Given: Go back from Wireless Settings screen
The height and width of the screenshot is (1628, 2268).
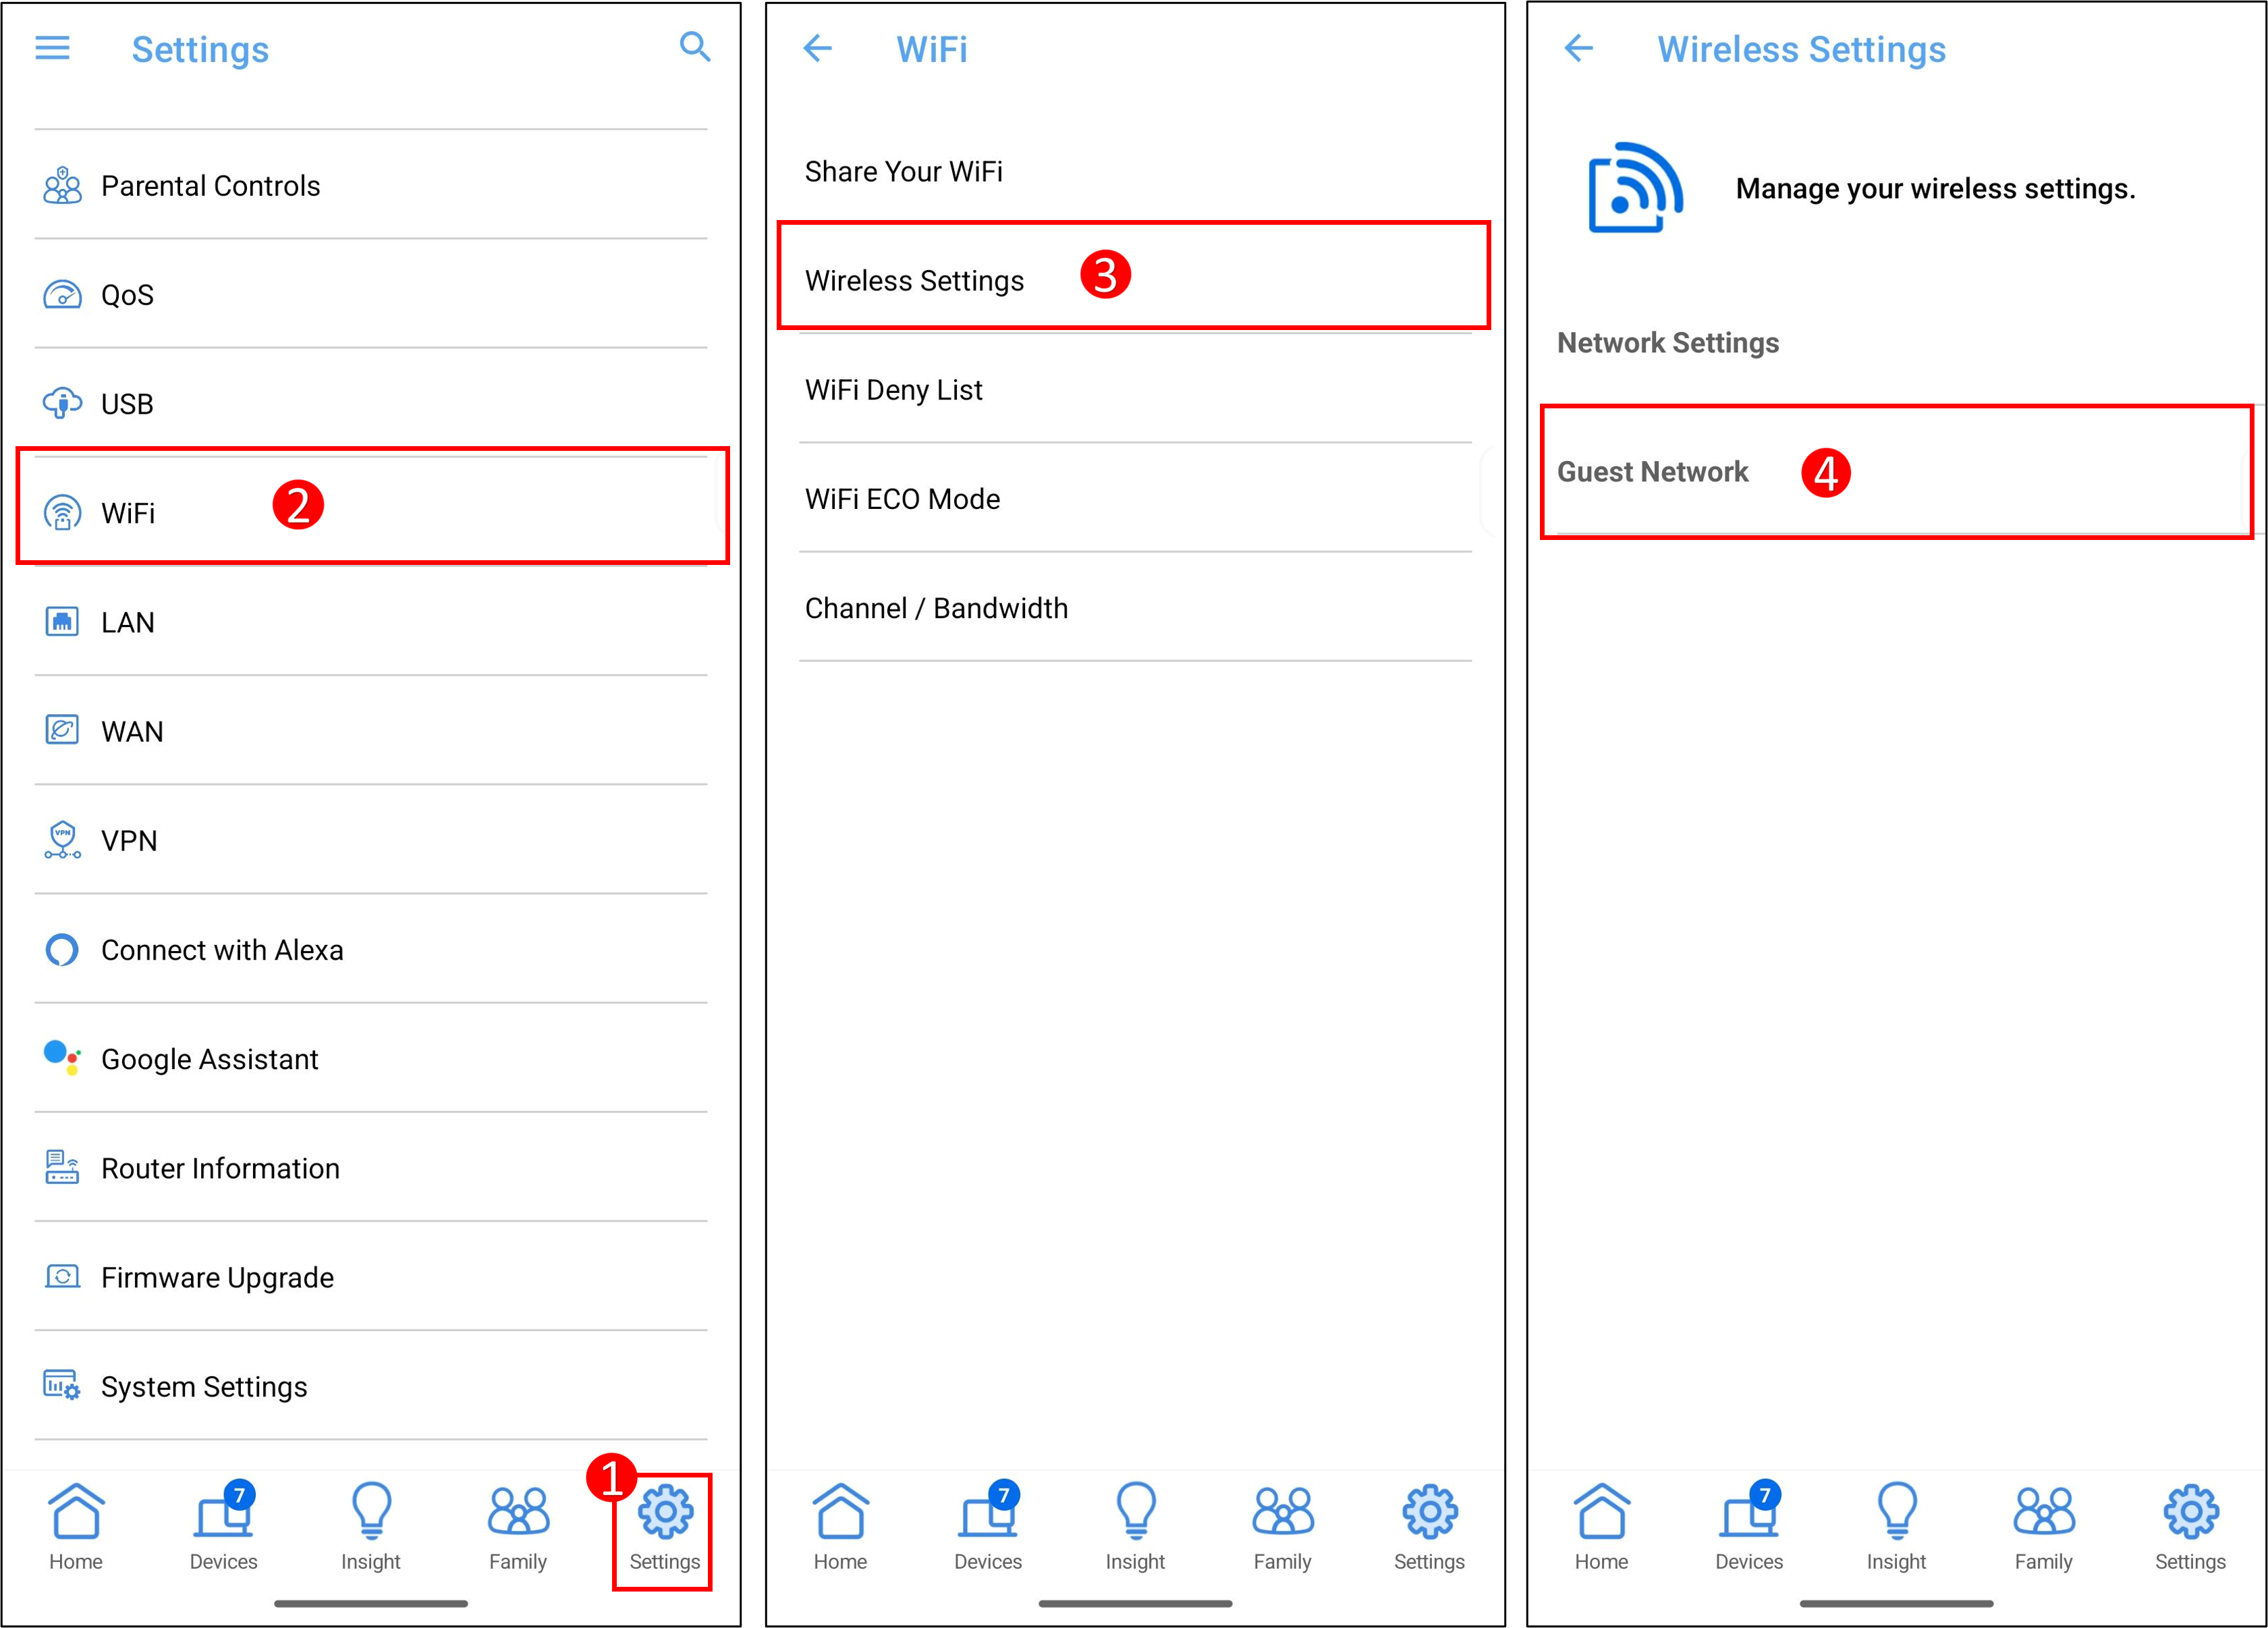Looking at the screenshot, I should point(1579,48).
